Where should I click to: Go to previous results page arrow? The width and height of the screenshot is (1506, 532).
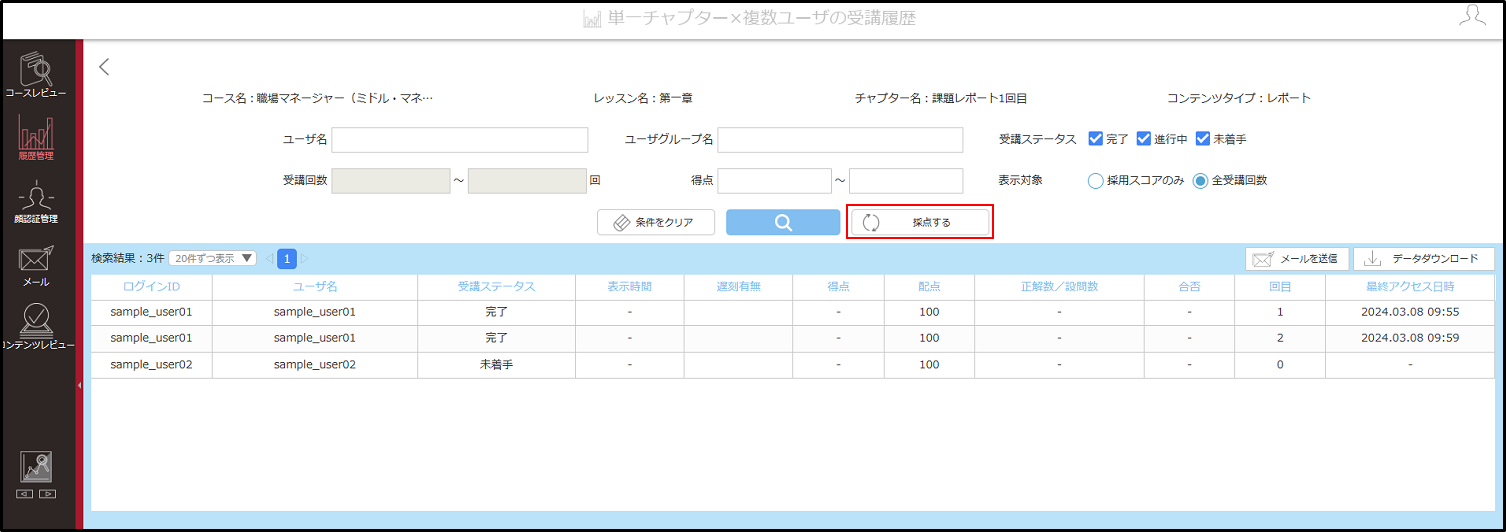(x=269, y=259)
